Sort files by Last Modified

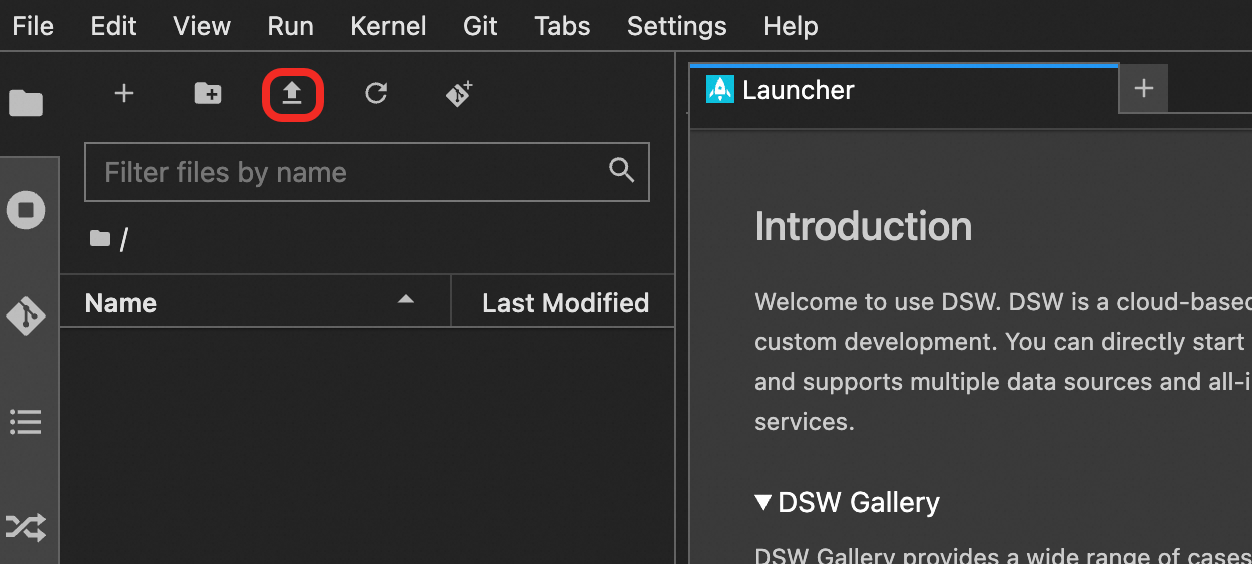565,303
